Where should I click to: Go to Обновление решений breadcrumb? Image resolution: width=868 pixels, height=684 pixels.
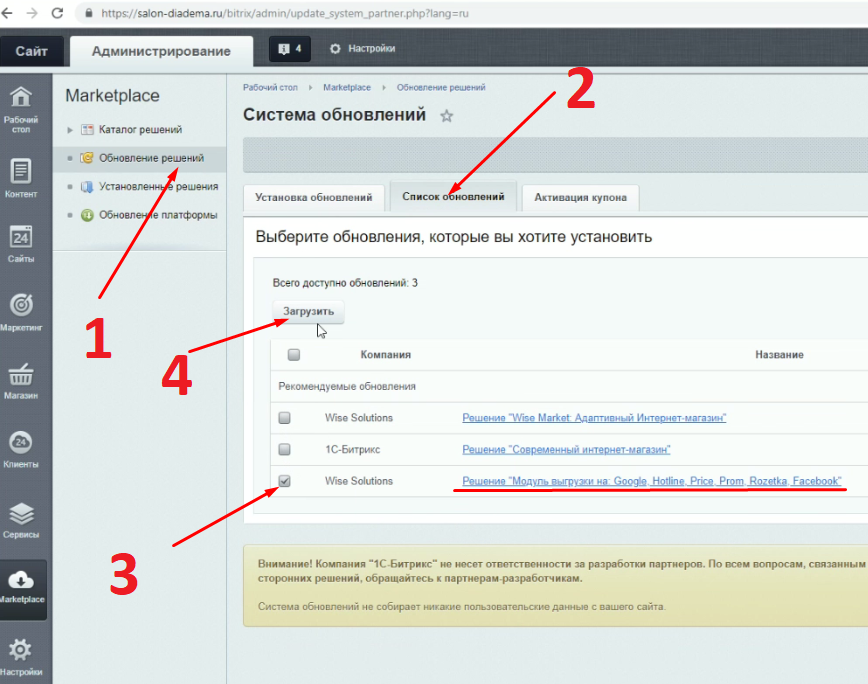(x=441, y=87)
